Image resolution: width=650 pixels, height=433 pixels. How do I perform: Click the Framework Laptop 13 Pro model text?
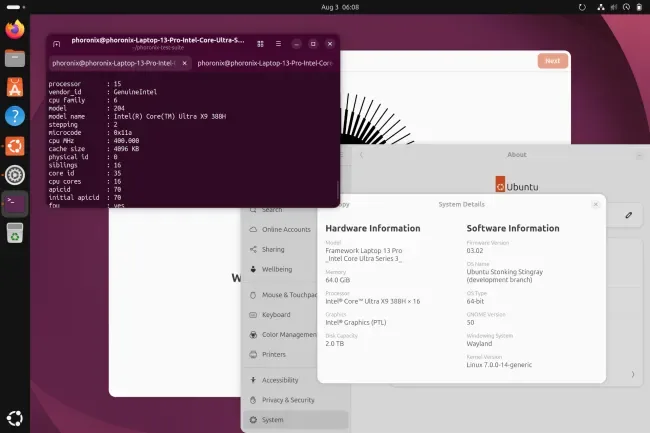click(364, 254)
